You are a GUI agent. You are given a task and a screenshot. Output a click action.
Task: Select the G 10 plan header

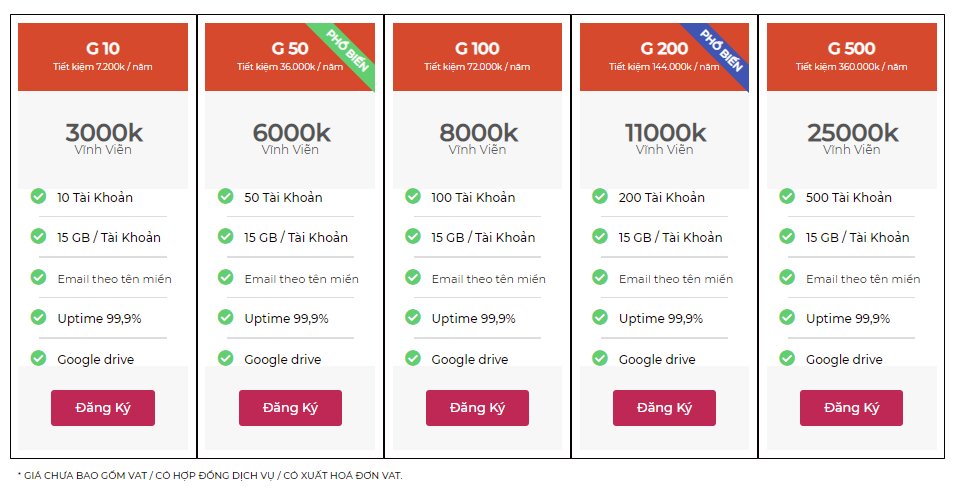(103, 57)
